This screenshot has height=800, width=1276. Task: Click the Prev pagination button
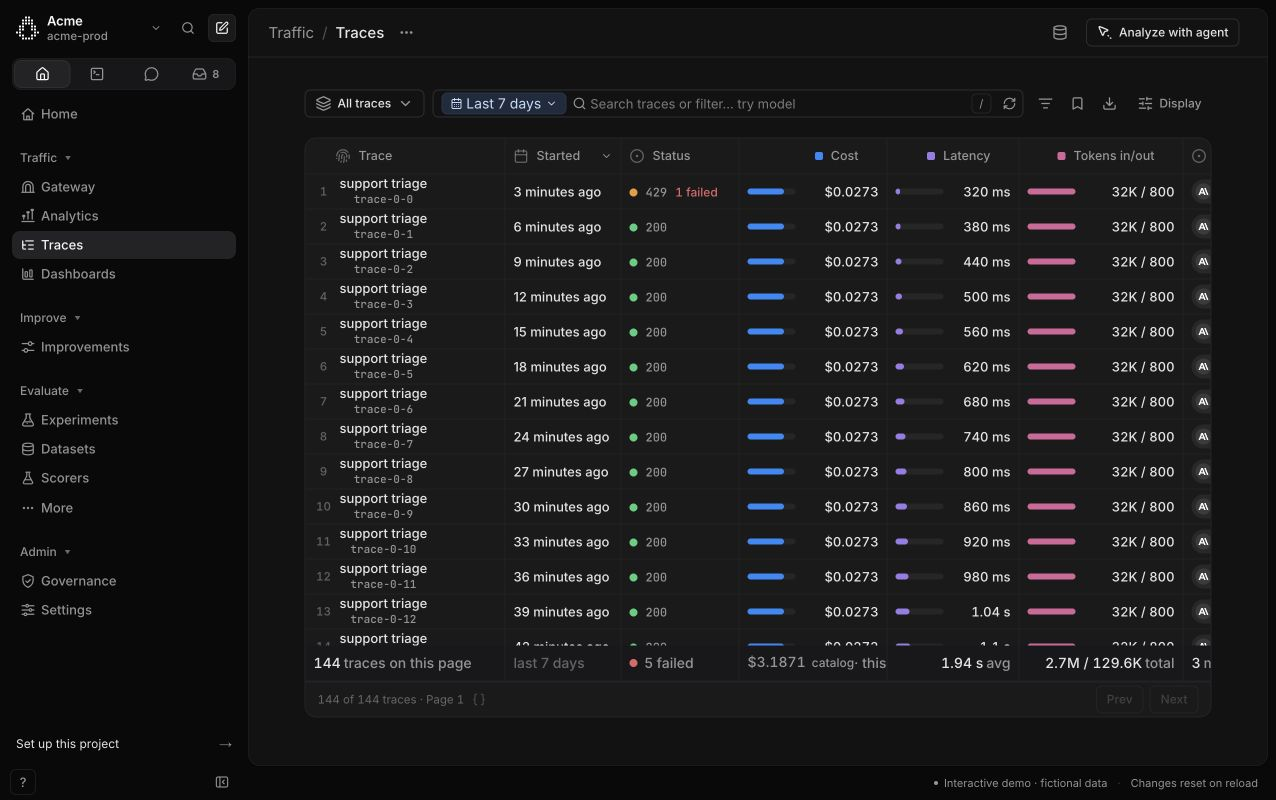[x=1120, y=699]
